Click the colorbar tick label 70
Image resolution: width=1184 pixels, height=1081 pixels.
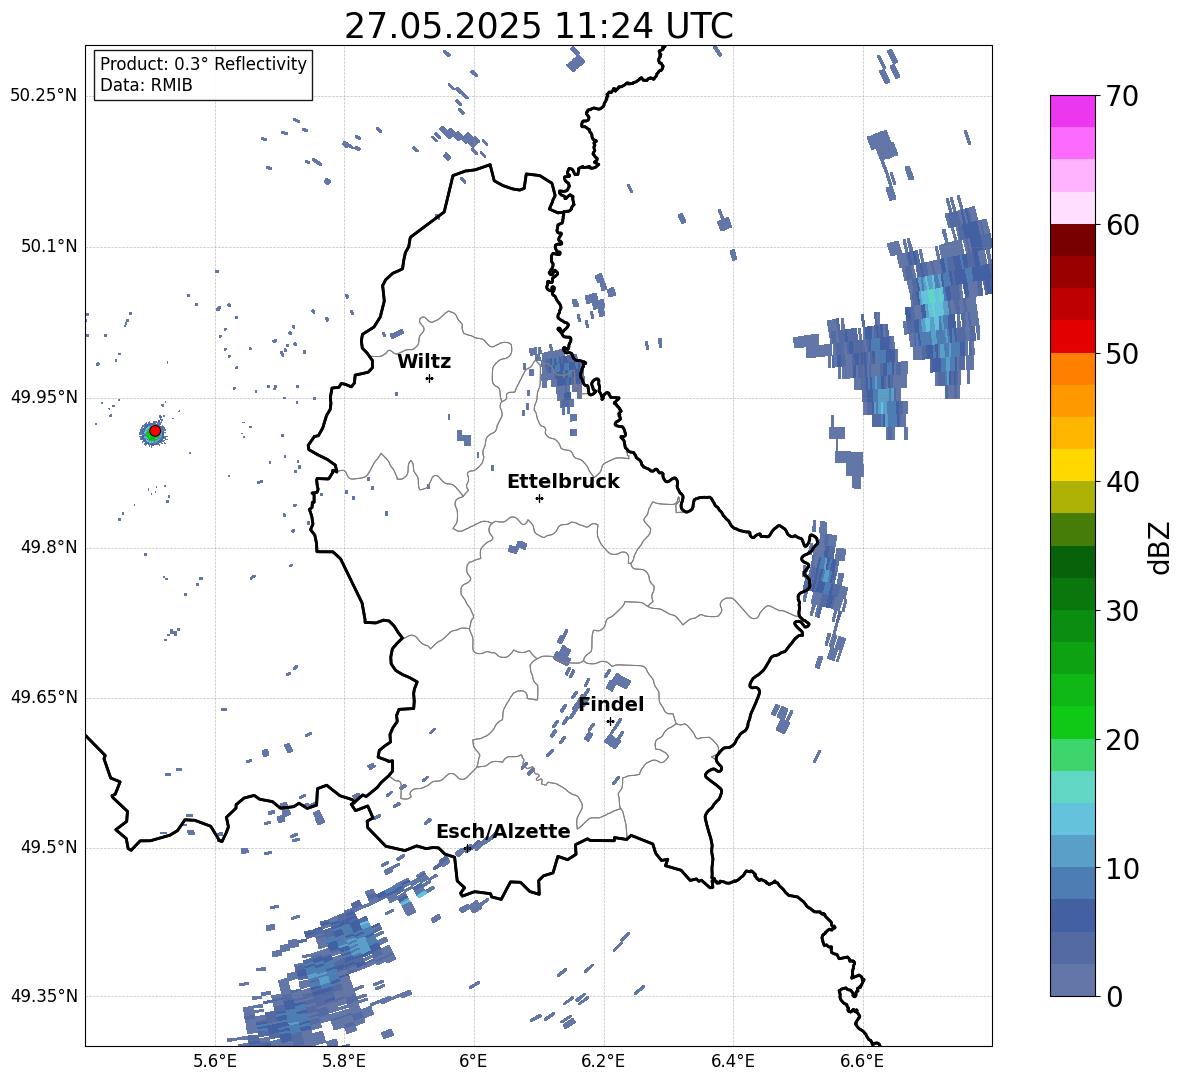click(x=1122, y=97)
